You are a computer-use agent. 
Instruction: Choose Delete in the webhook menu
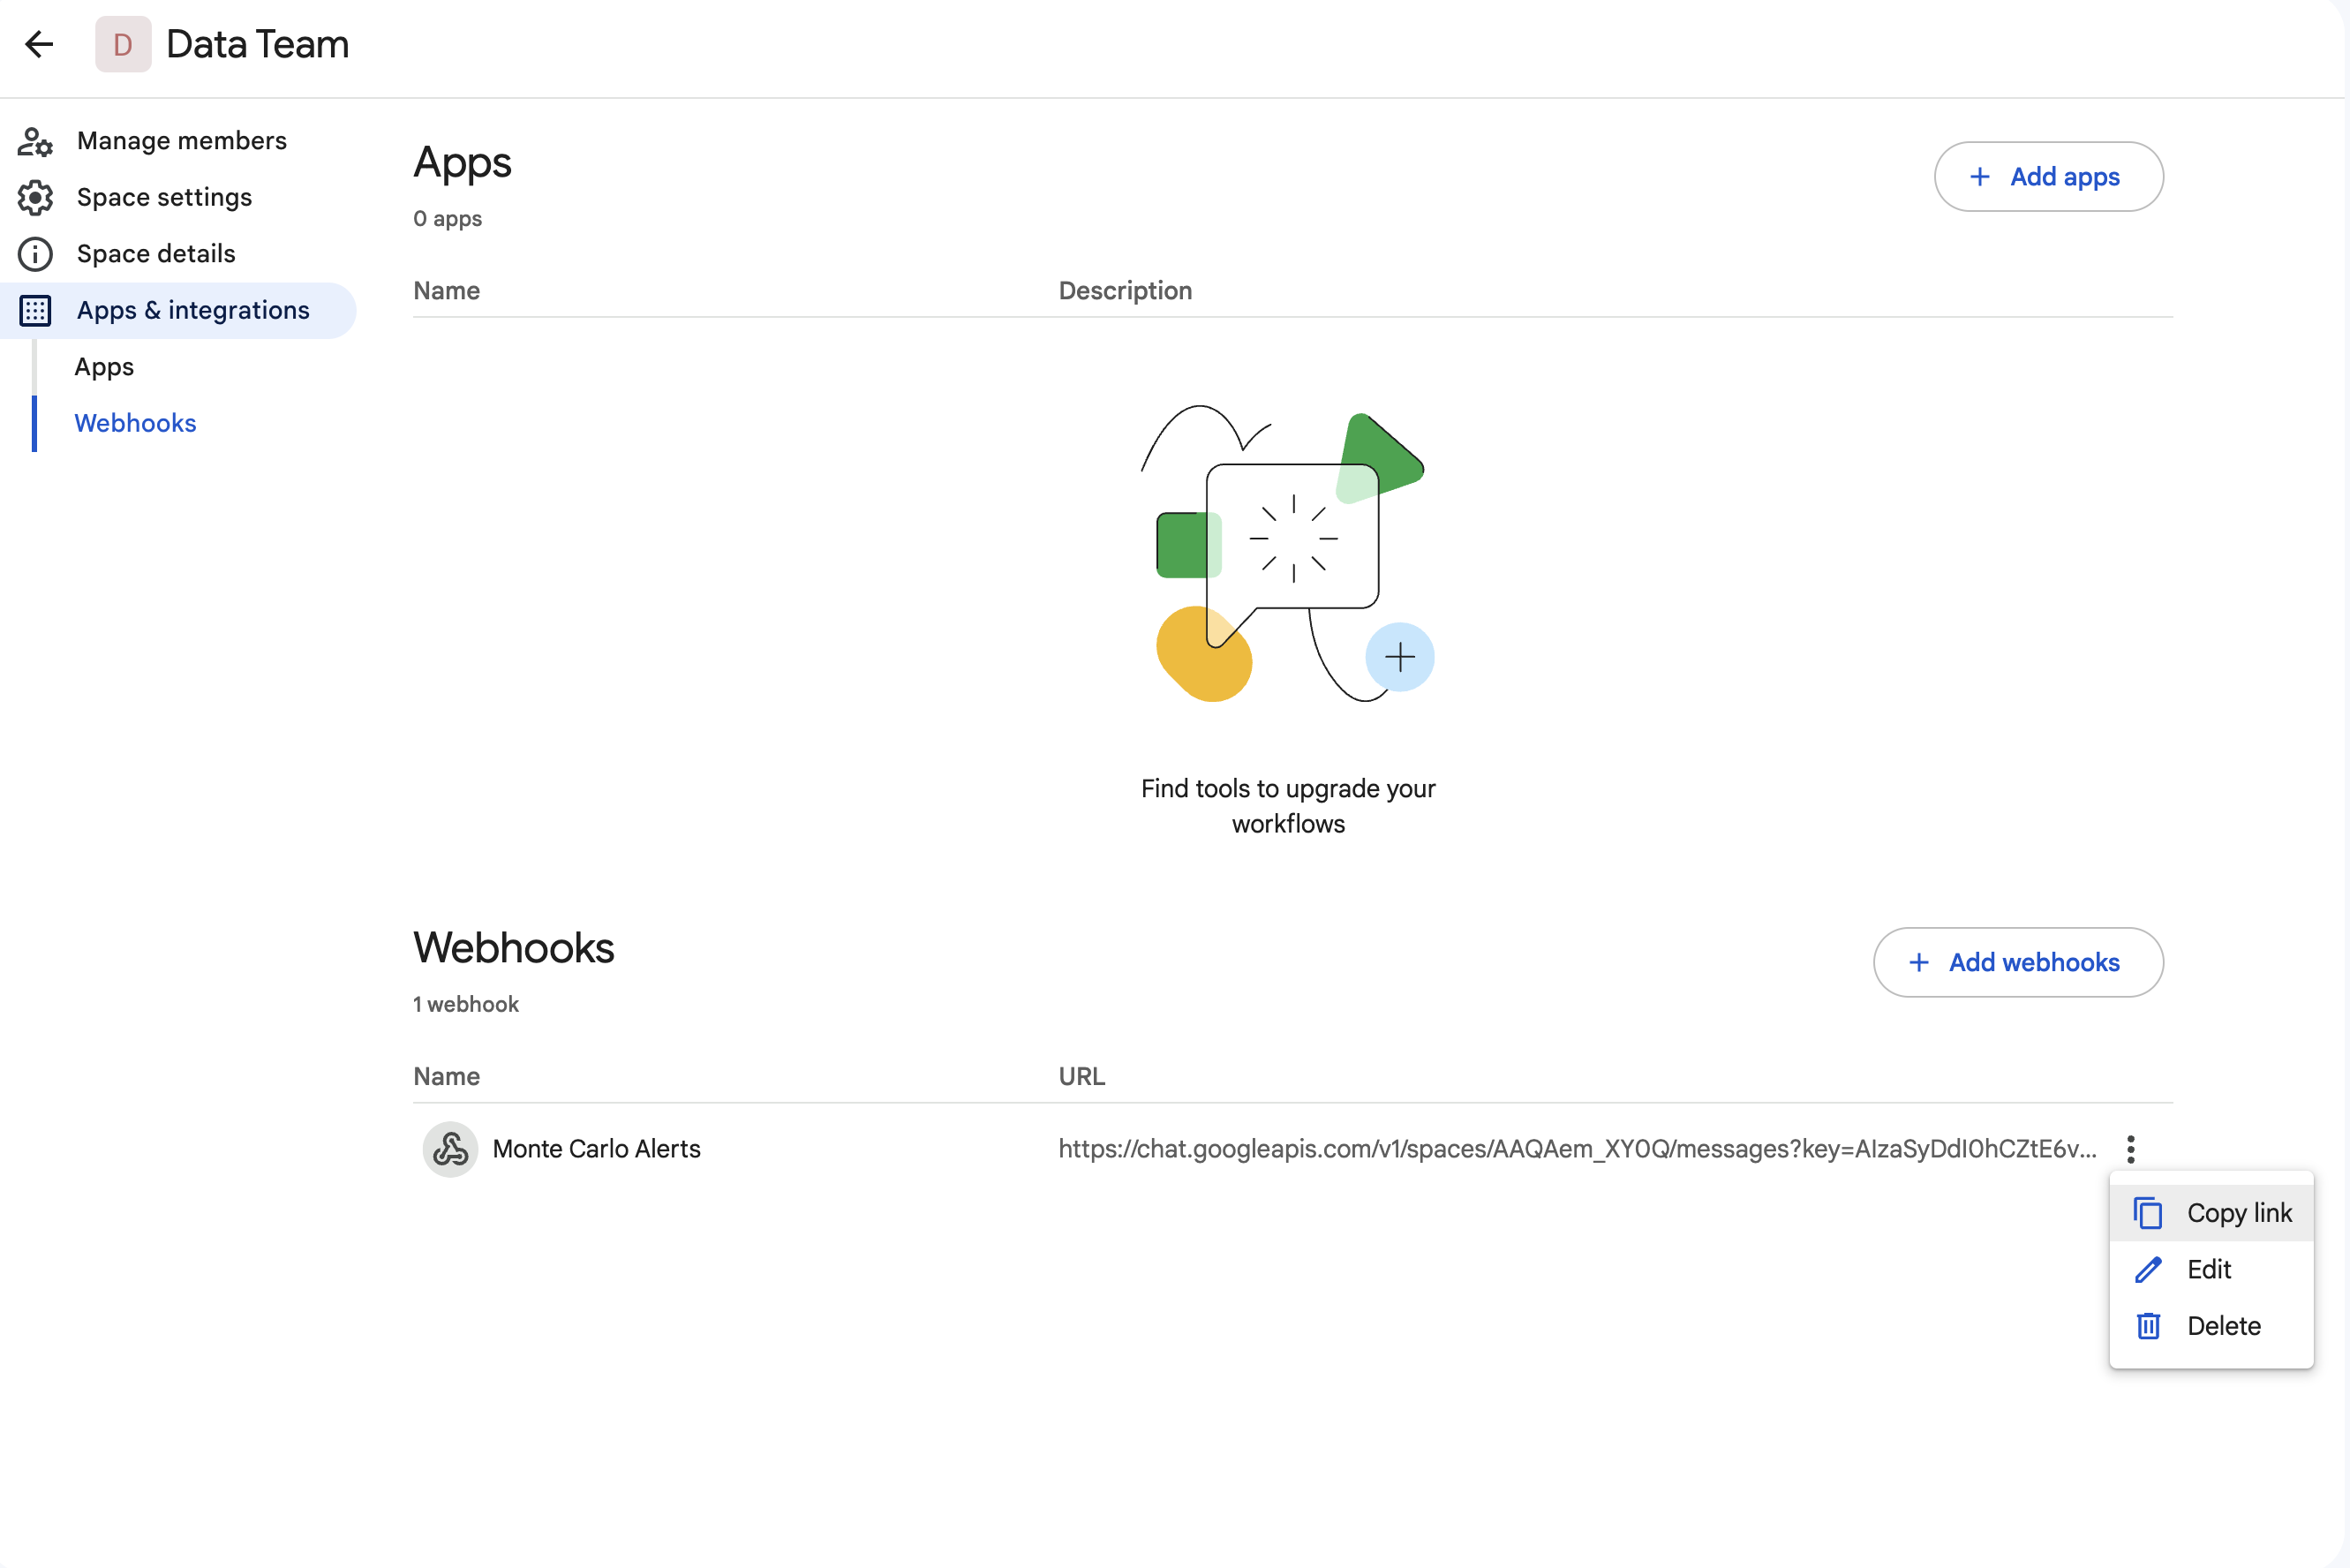click(2223, 1326)
